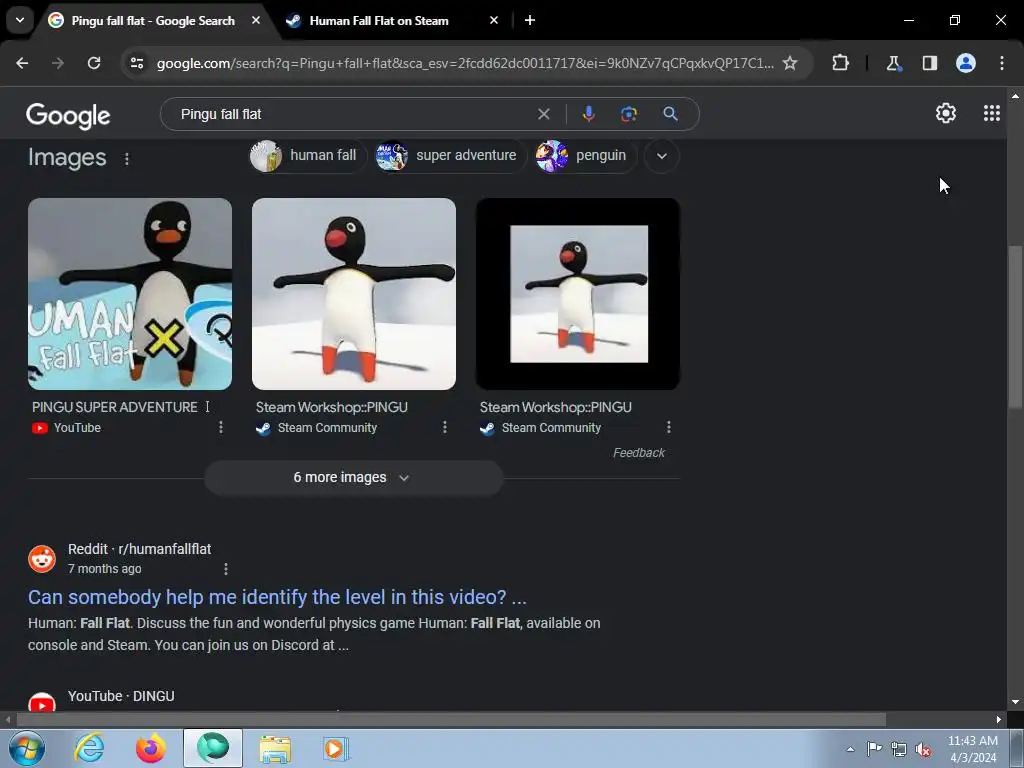This screenshot has width=1024, height=768.
Task: Open the PINGU SUPER ADVENTURE title link
Action: (x=114, y=407)
